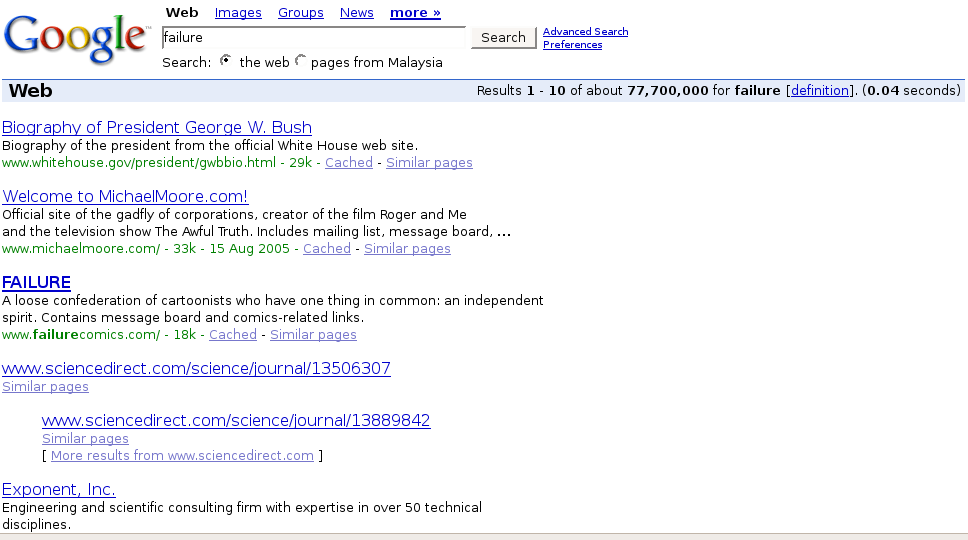The image size is (968, 540).
Task: Open Similar pages under journal/13506307
Action: [x=45, y=386]
